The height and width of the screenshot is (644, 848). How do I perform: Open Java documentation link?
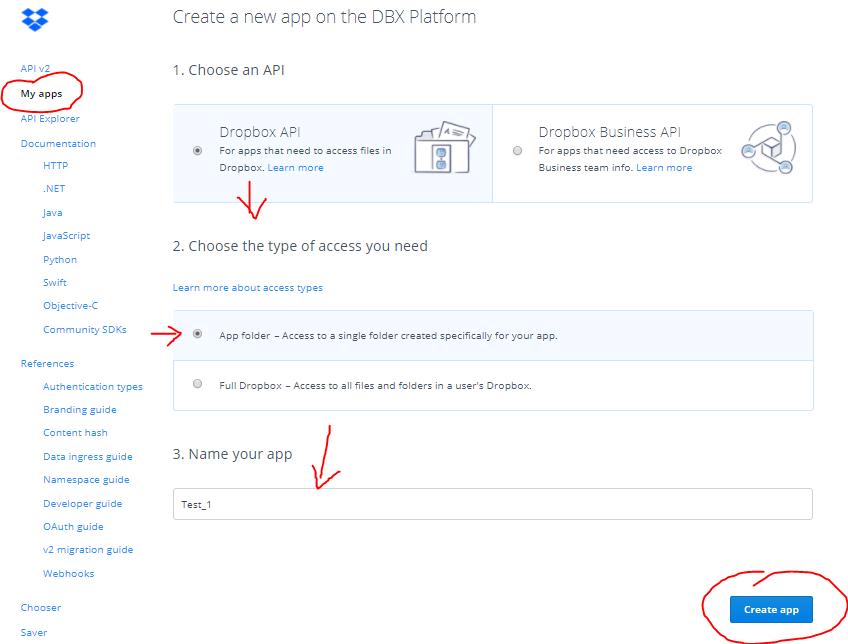tap(52, 213)
